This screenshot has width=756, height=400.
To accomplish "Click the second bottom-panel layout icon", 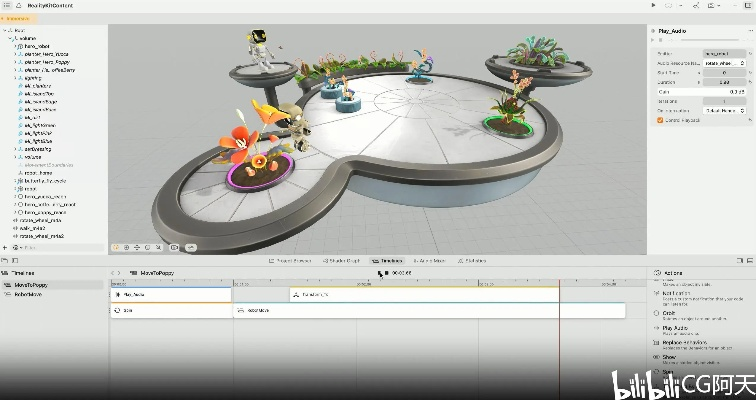I will coord(15,260).
